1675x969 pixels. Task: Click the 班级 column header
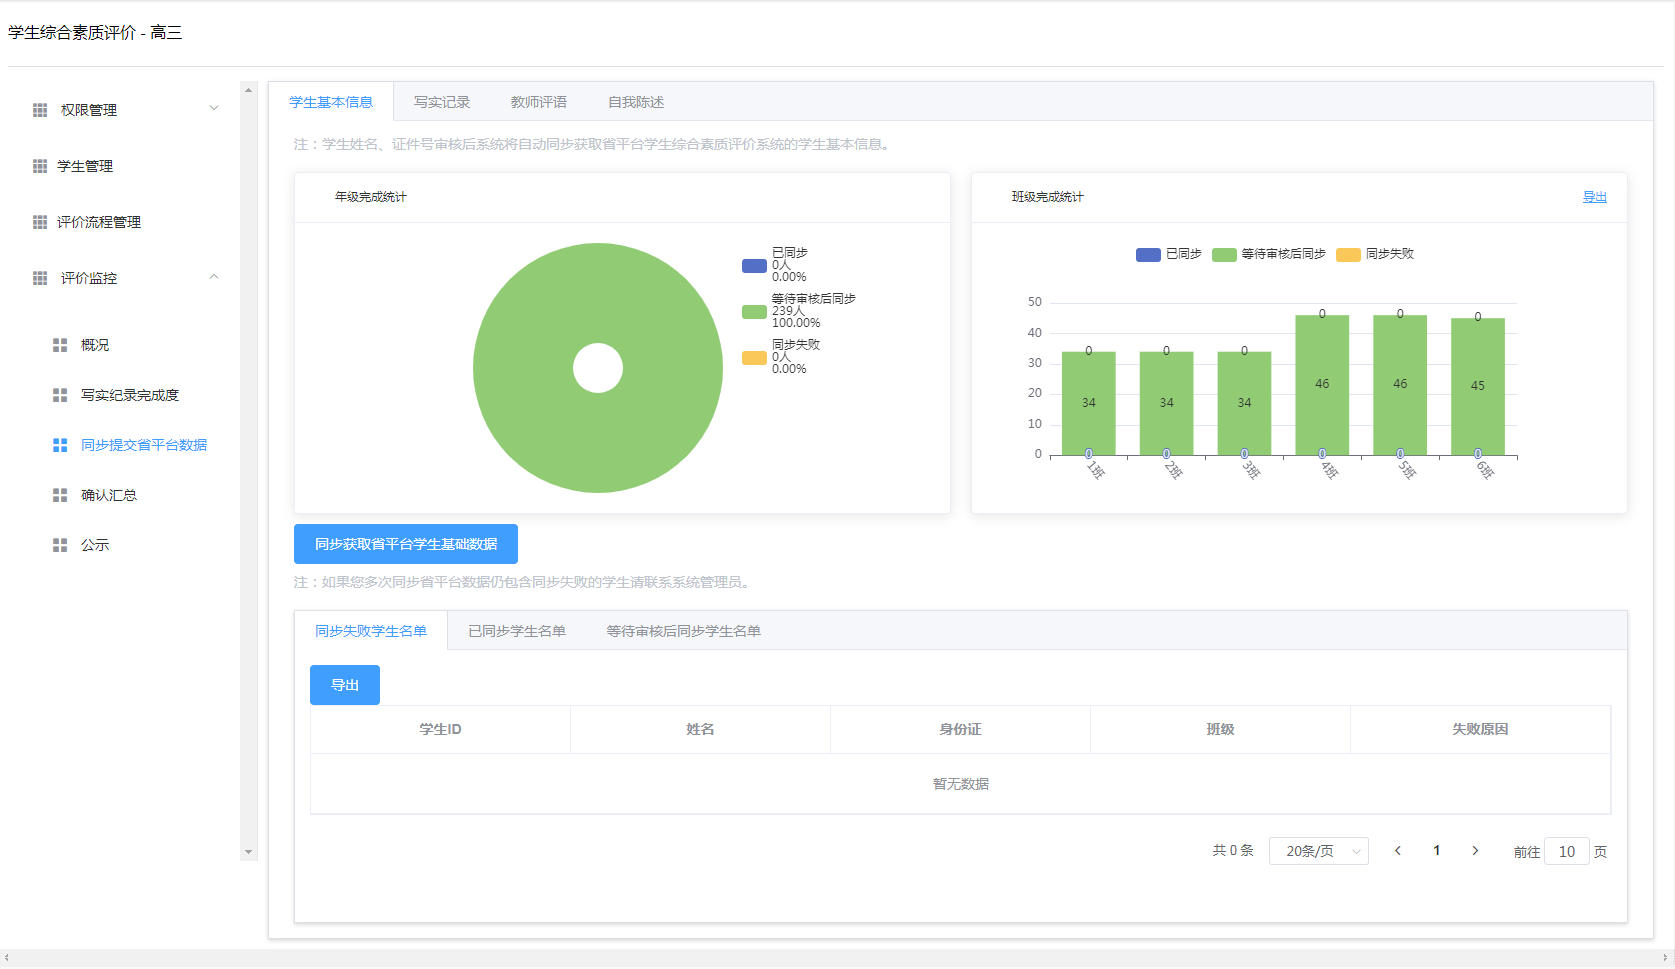click(x=1220, y=729)
